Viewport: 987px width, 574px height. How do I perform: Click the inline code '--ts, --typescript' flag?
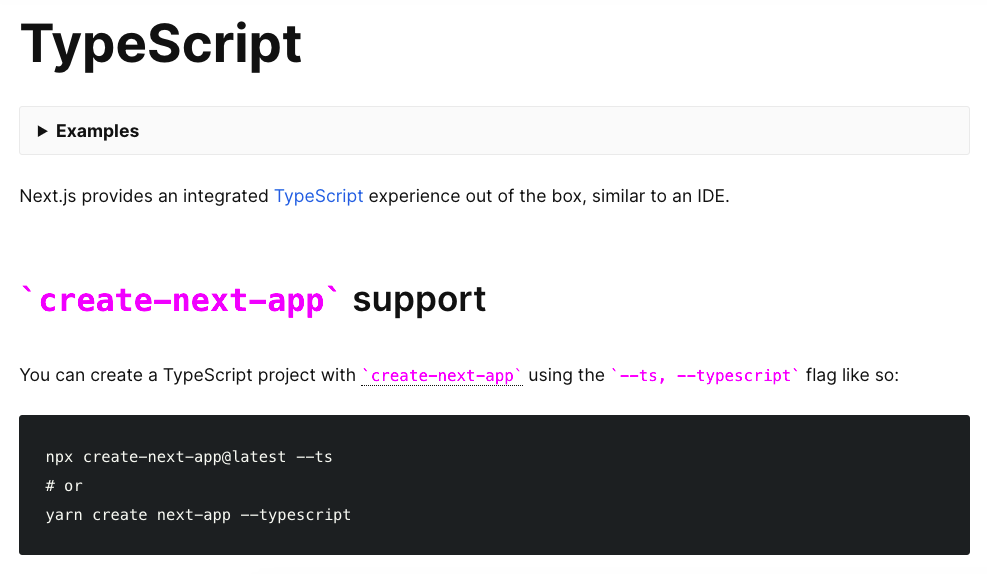click(x=705, y=375)
